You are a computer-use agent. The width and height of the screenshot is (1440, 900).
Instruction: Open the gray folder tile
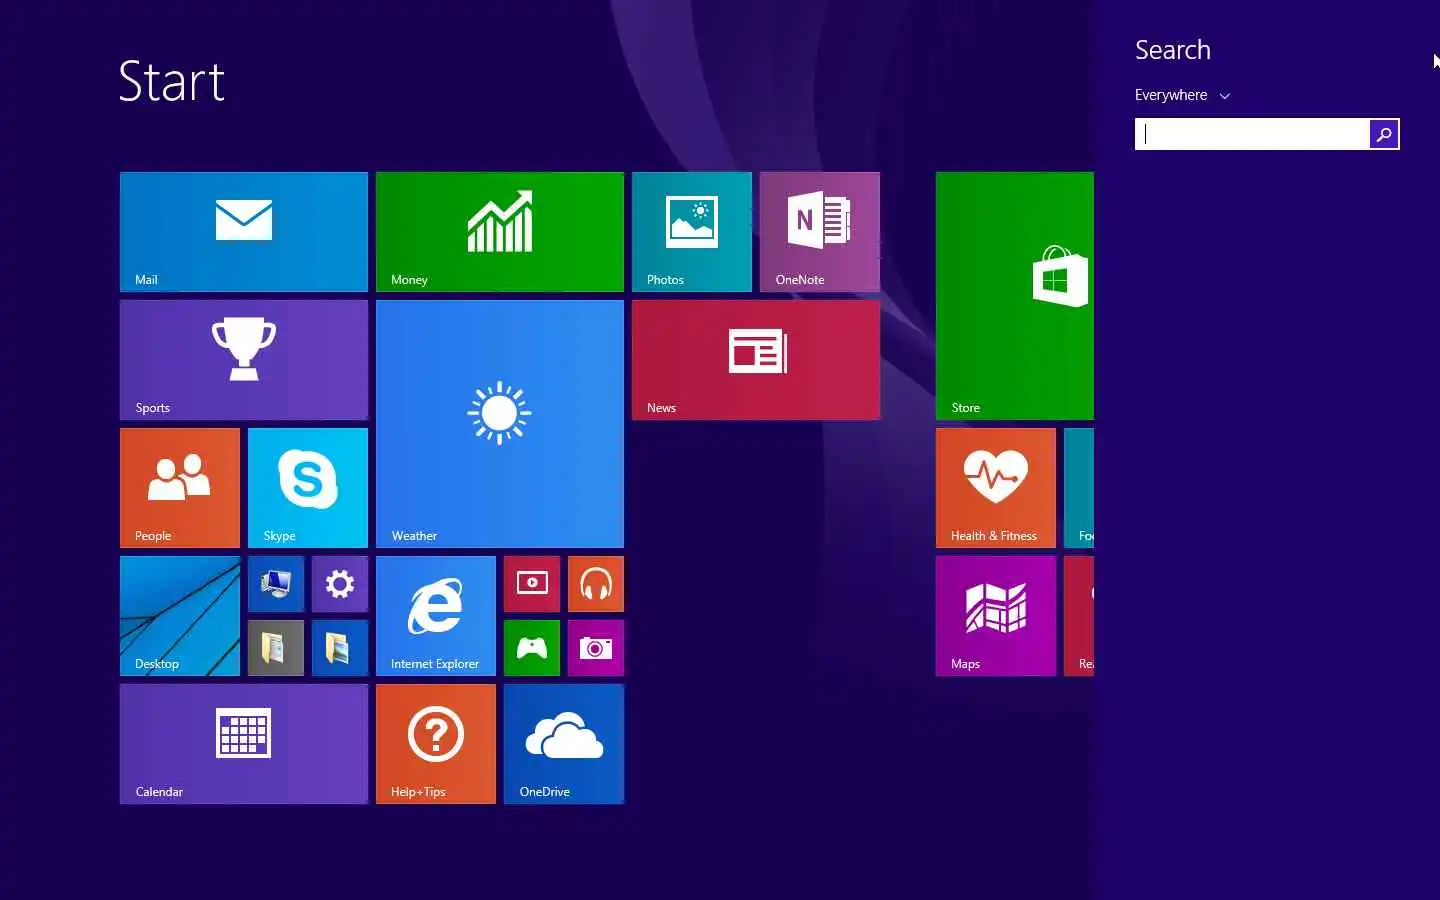(x=276, y=648)
